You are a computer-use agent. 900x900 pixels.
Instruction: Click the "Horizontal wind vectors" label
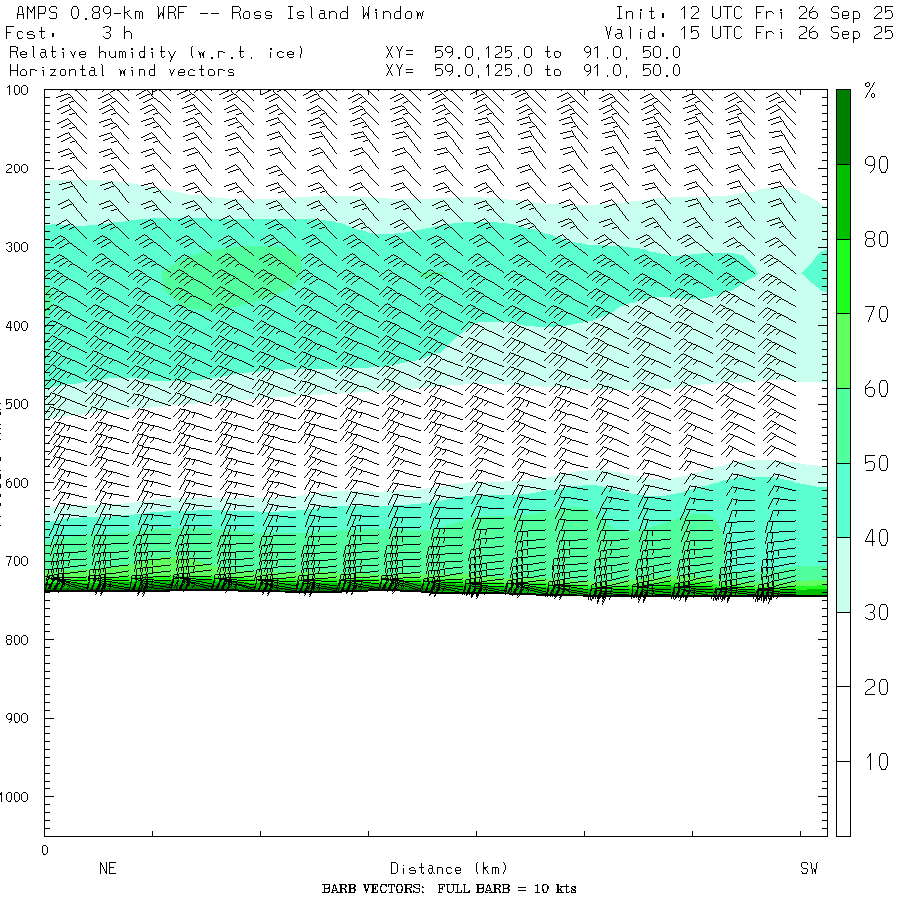click(x=122, y=71)
